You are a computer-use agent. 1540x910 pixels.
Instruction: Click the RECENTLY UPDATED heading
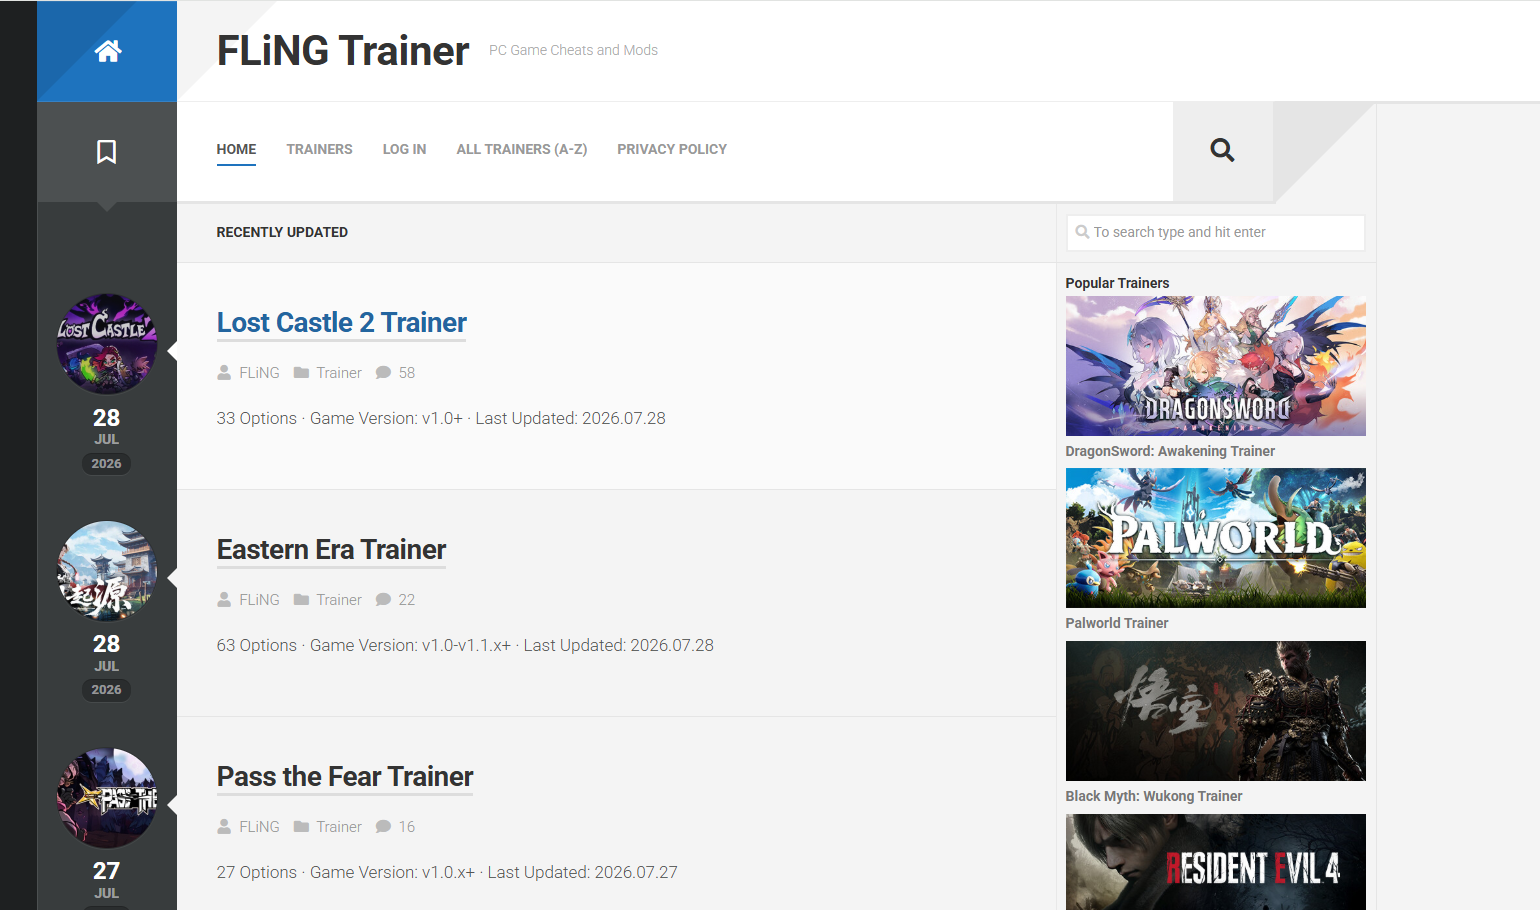pyautogui.click(x=282, y=232)
